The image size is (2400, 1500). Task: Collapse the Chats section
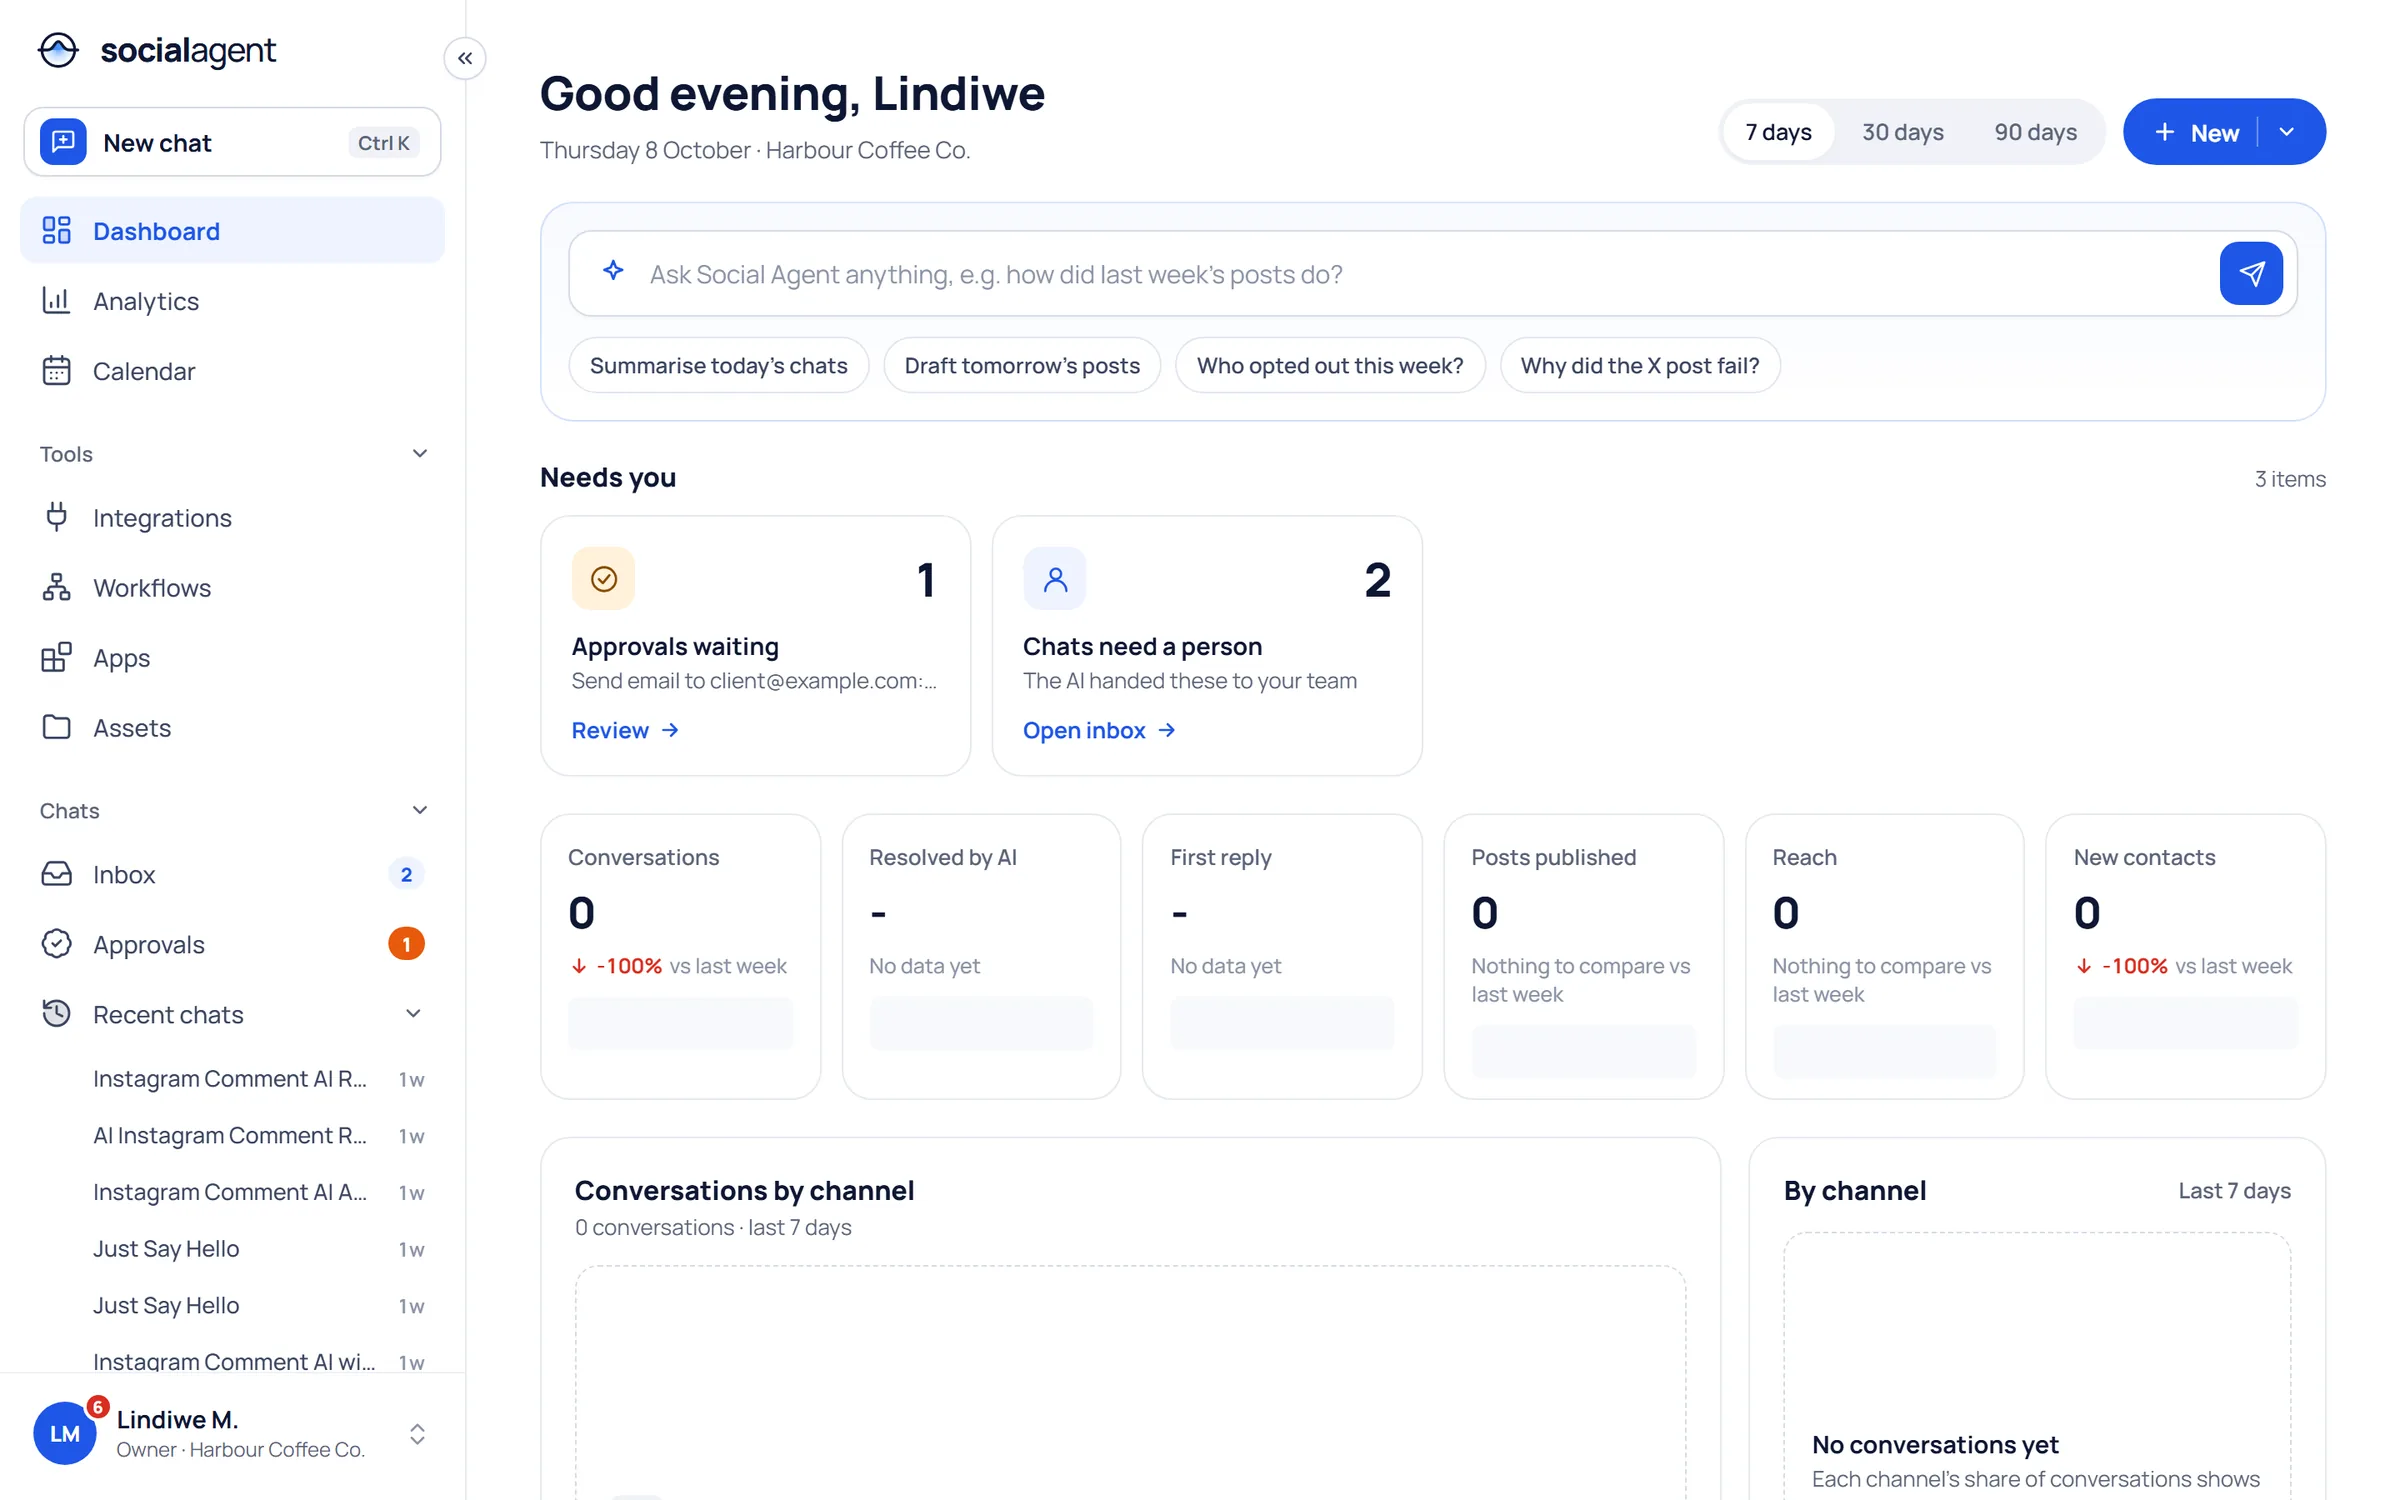420,810
